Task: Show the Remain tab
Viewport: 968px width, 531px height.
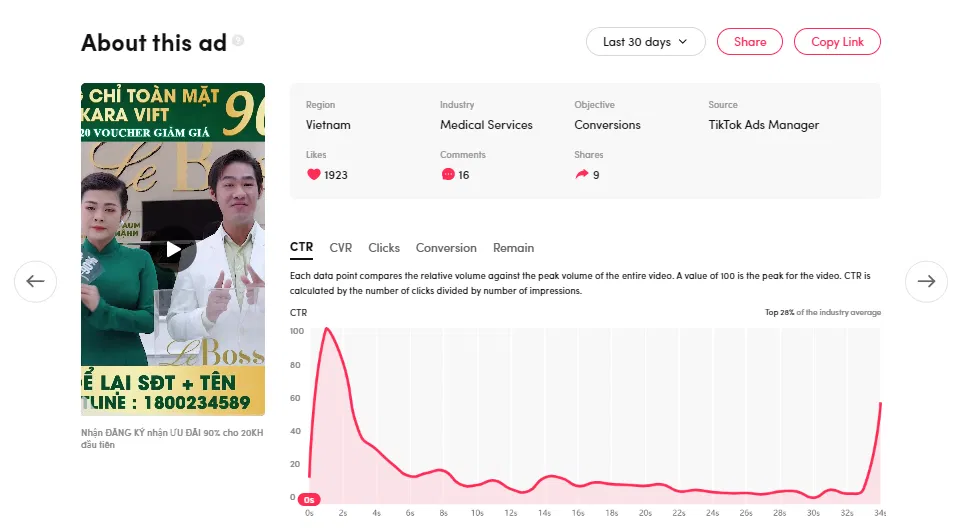Action: tap(513, 248)
